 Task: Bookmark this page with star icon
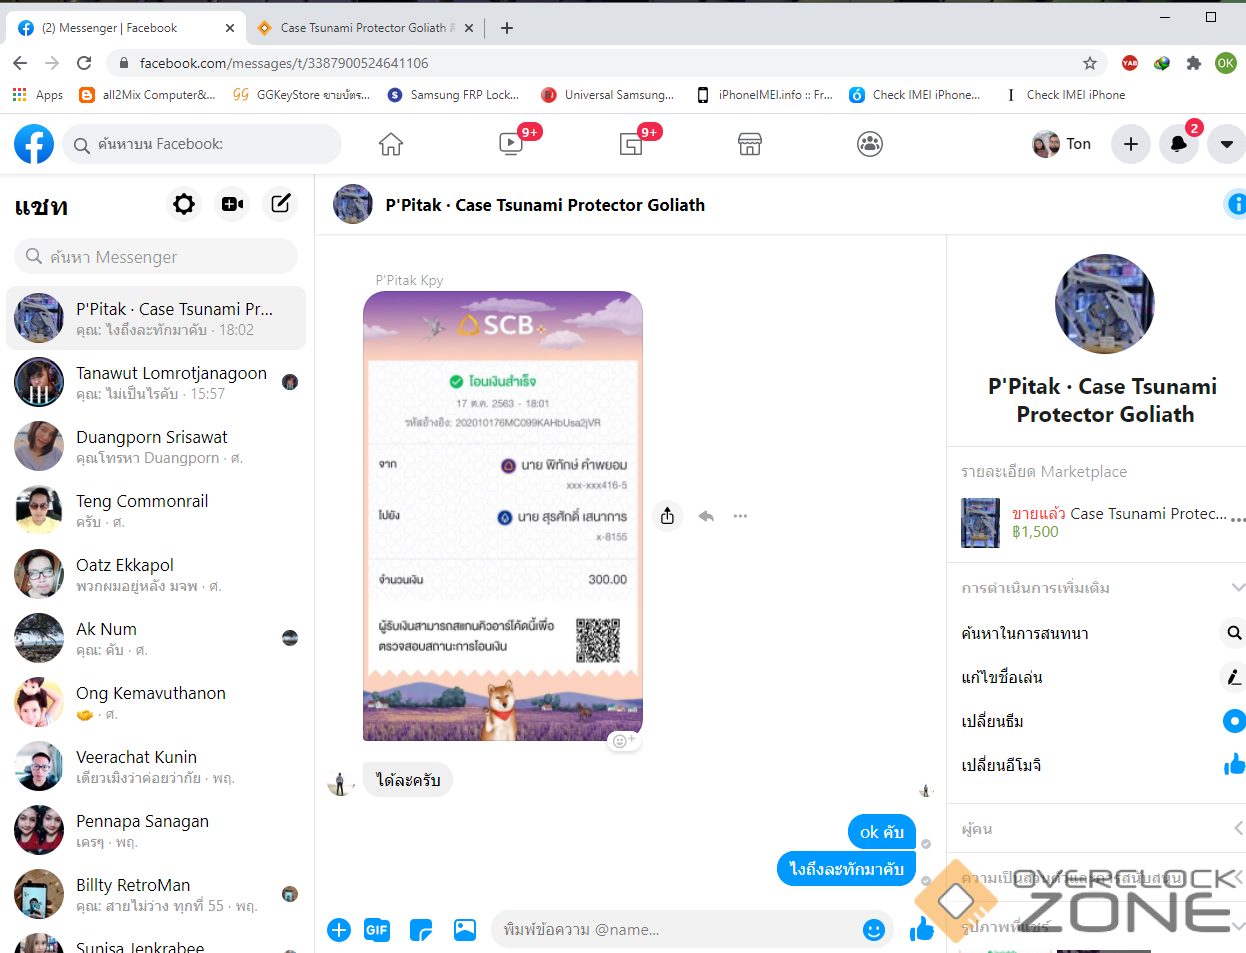(1090, 63)
